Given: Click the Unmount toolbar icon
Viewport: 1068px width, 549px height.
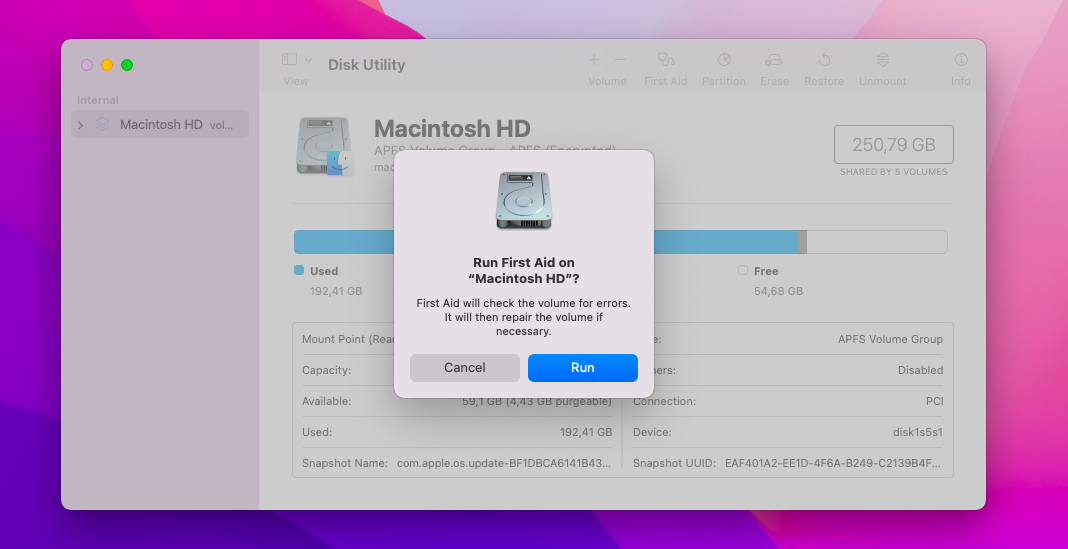Looking at the screenshot, I should [883, 60].
